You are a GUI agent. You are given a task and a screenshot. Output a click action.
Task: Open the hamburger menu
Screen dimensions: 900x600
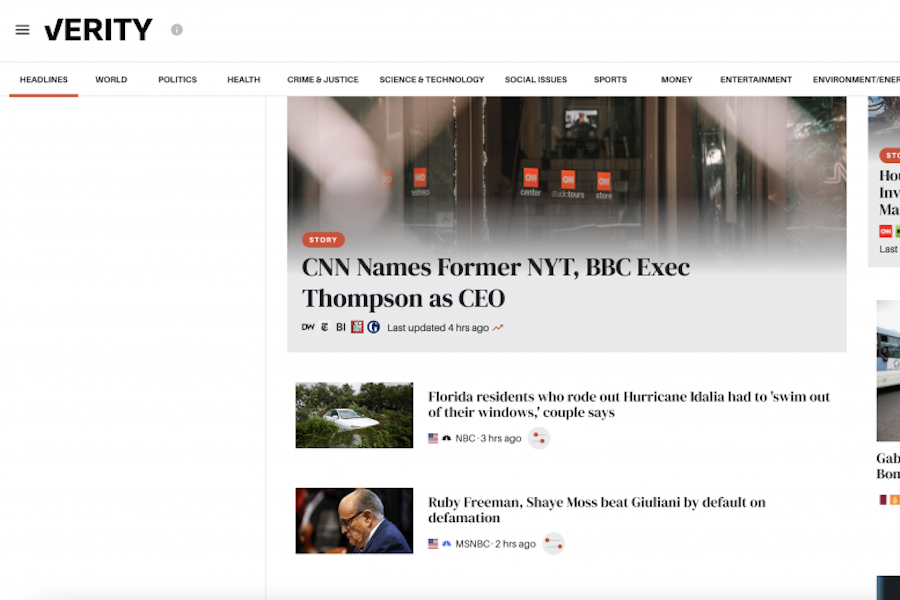[22, 30]
